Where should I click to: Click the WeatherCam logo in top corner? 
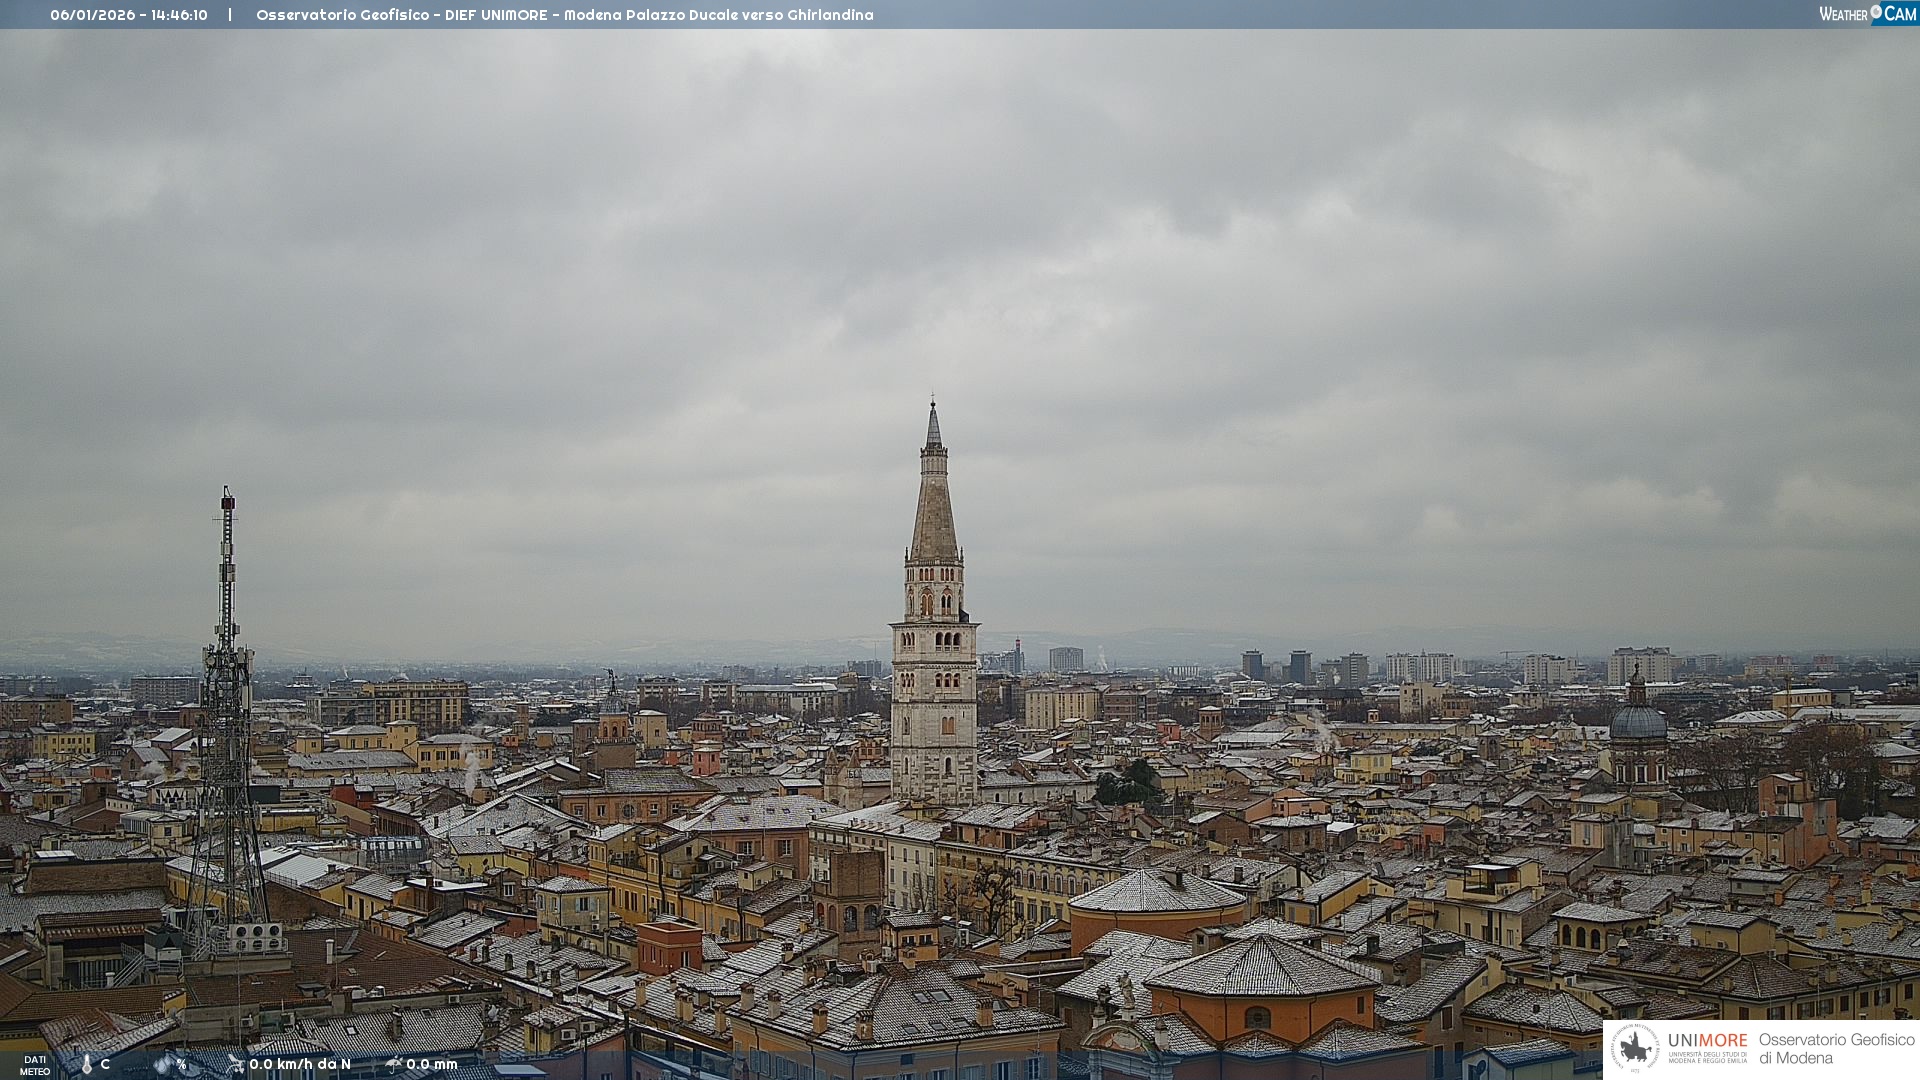point(1866,13)
